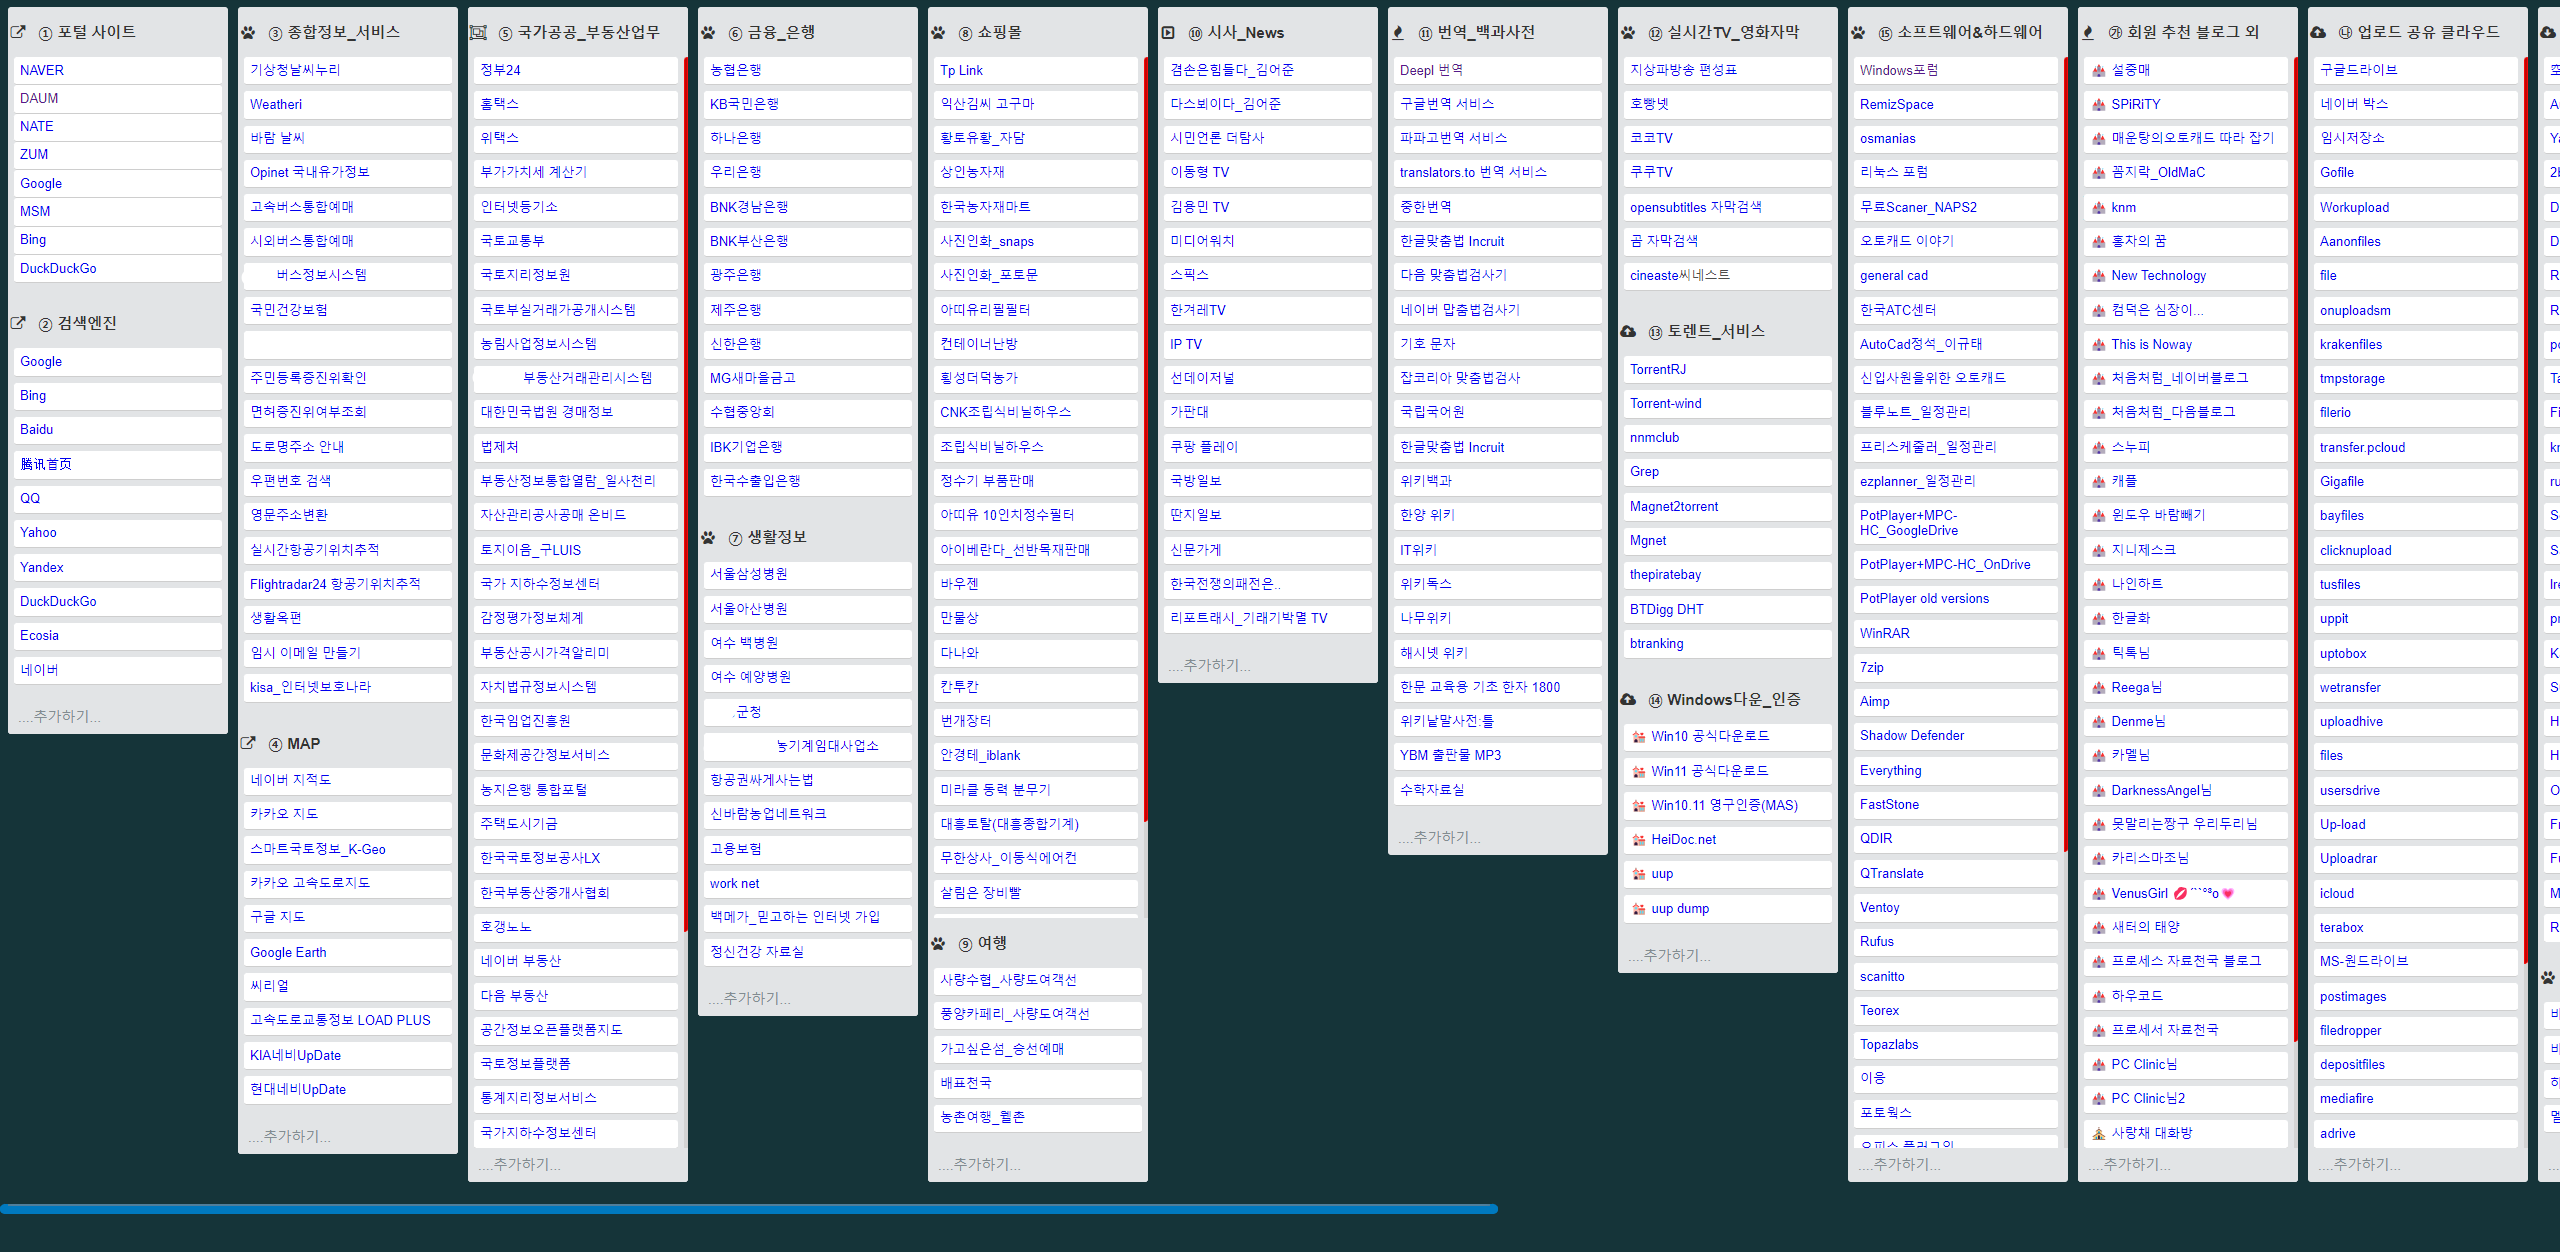Click 추가하기 under 생활정보 section

[749, 998]
